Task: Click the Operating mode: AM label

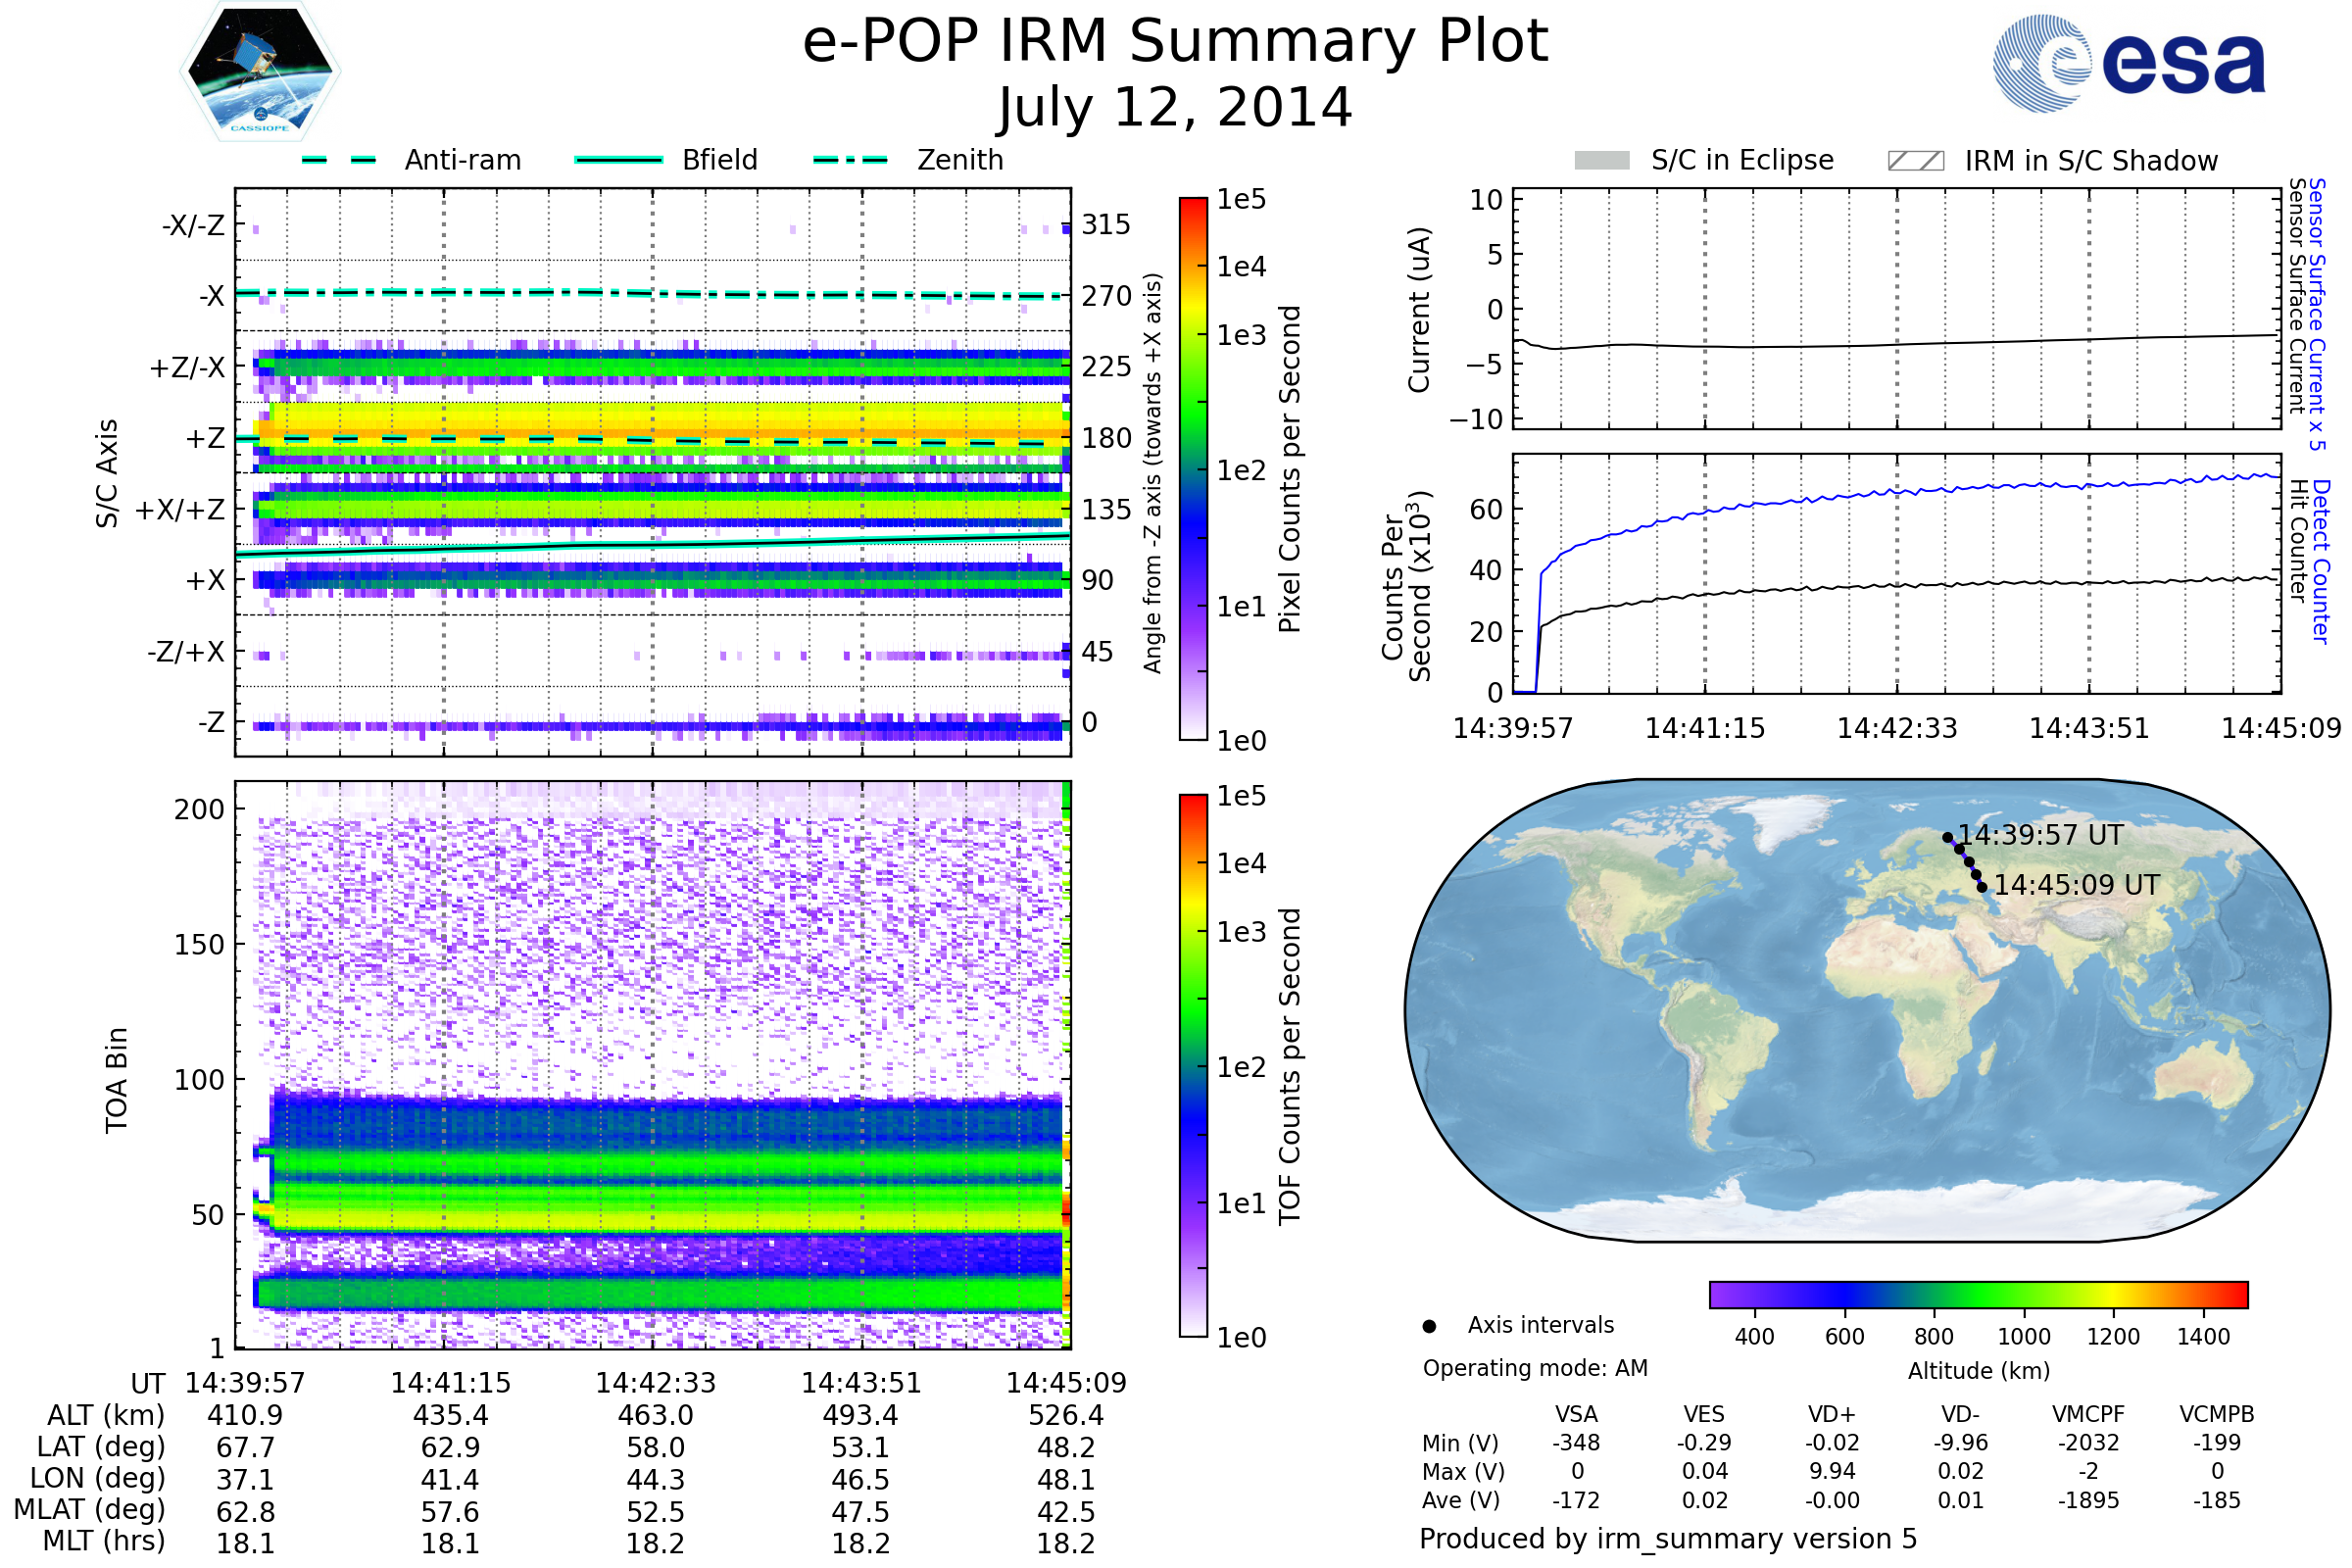Action: coord(1535,1368)
